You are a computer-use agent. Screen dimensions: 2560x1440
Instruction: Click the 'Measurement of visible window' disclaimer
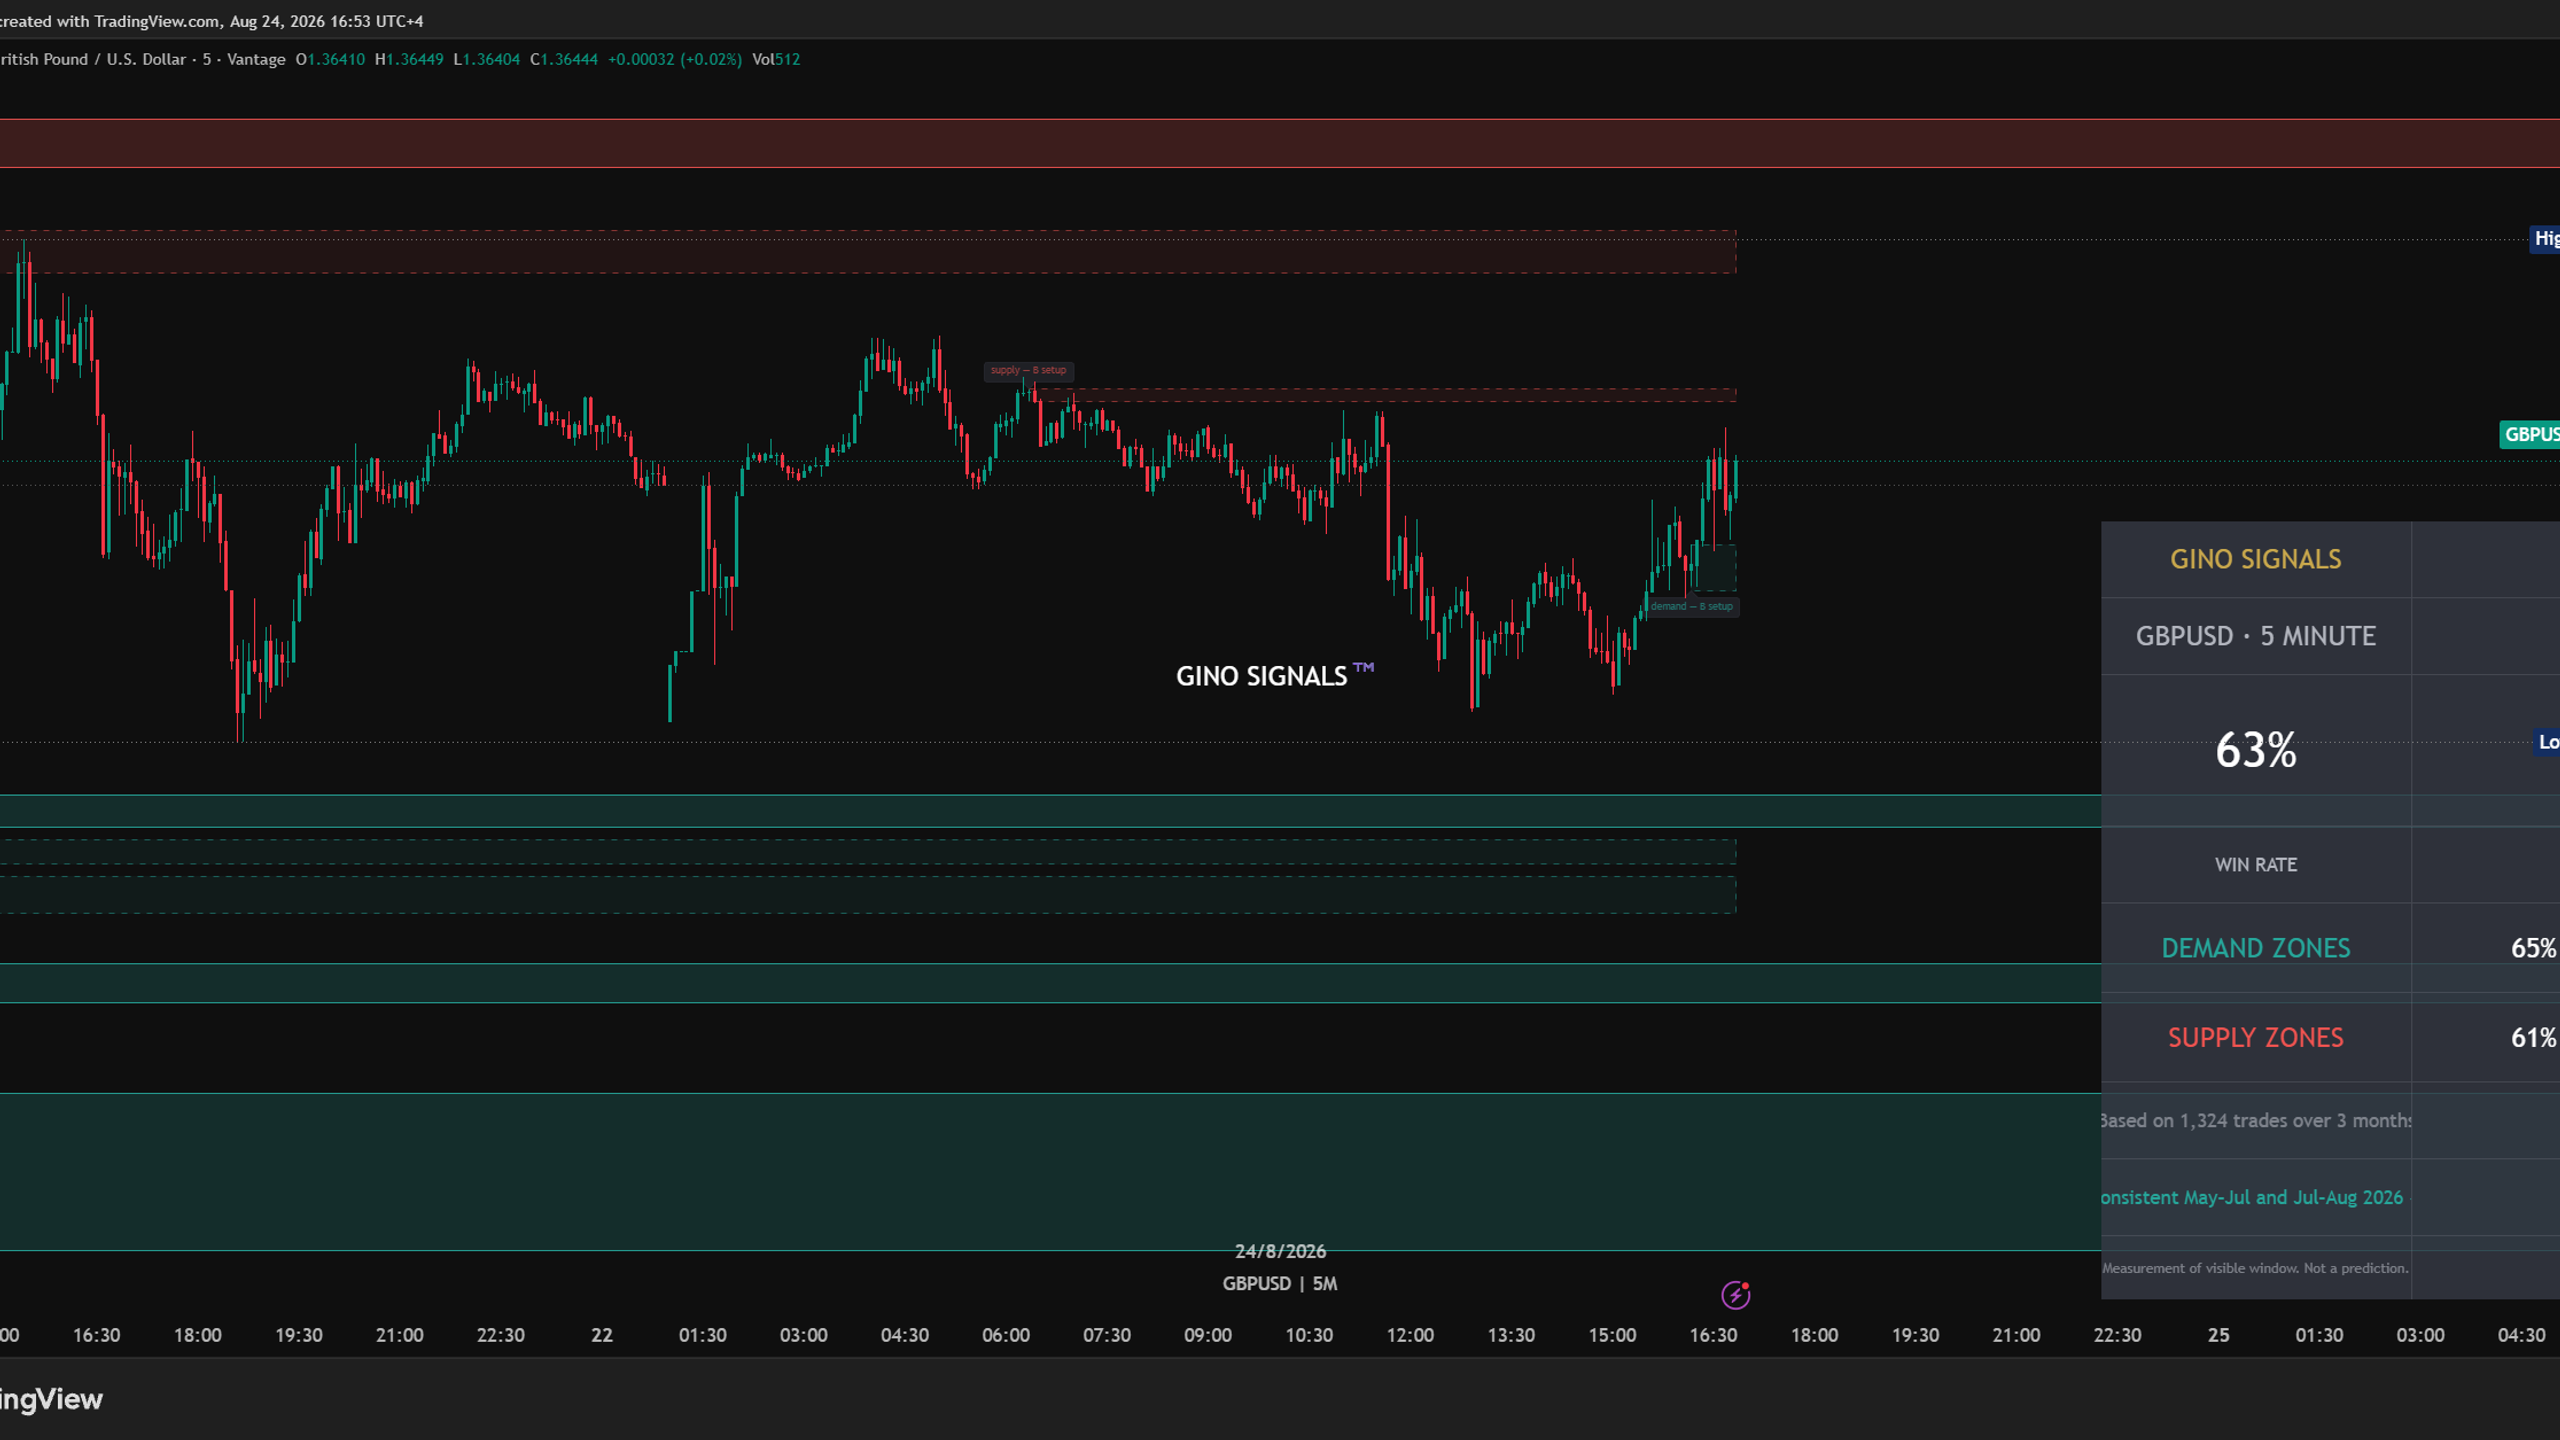tap(2255, 1268)
